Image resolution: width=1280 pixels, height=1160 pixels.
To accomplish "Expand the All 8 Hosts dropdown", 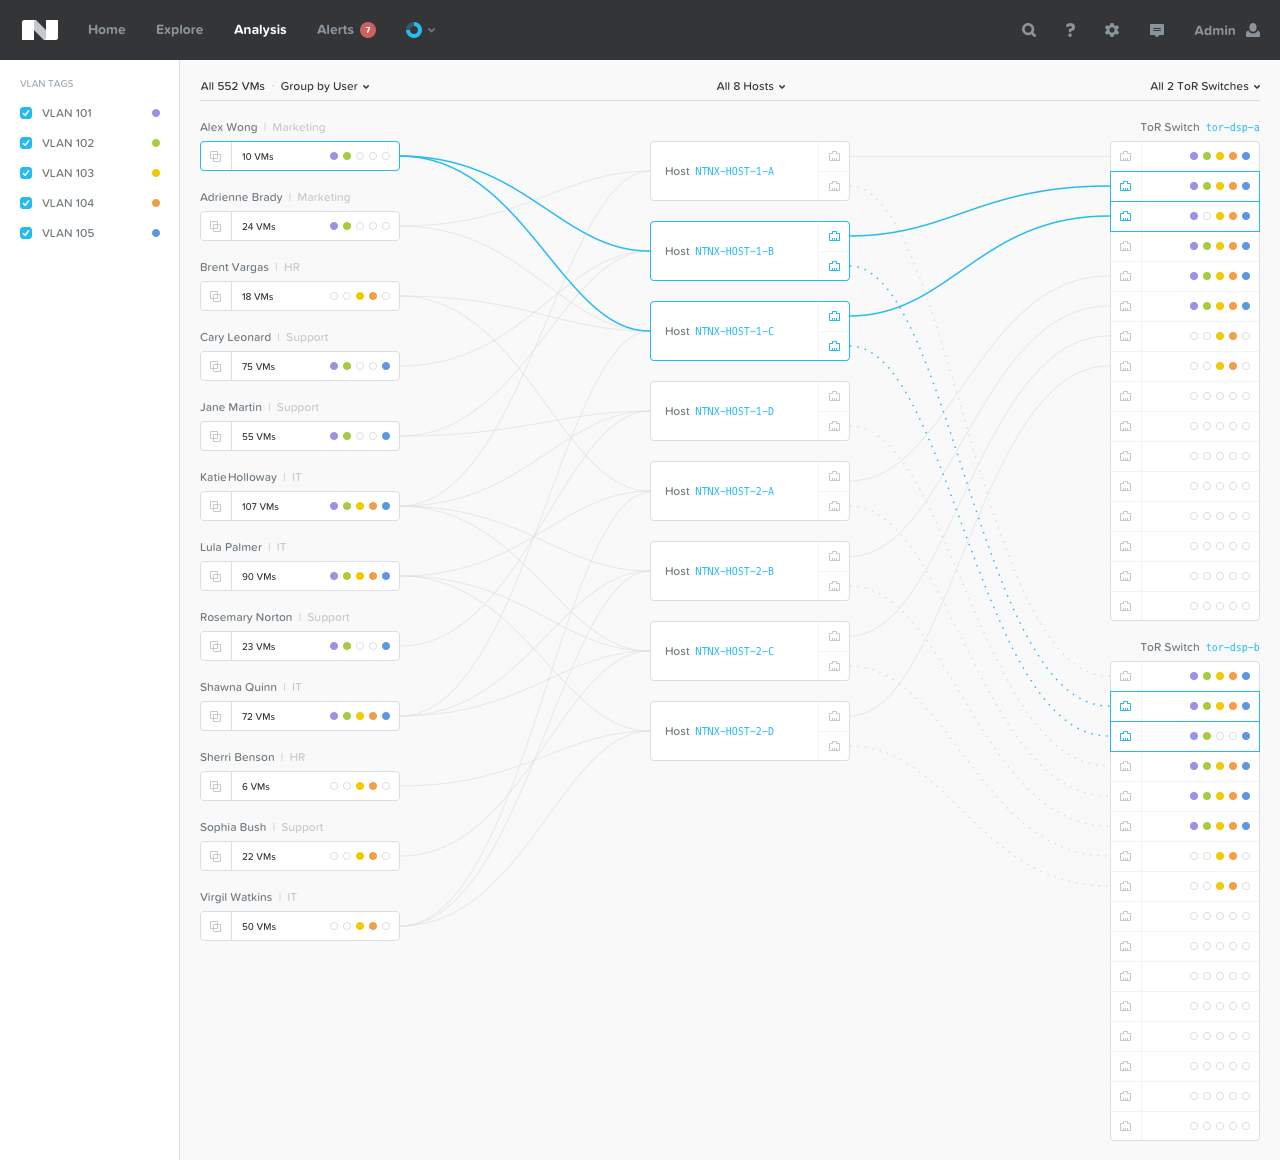I will pos(750,86).
